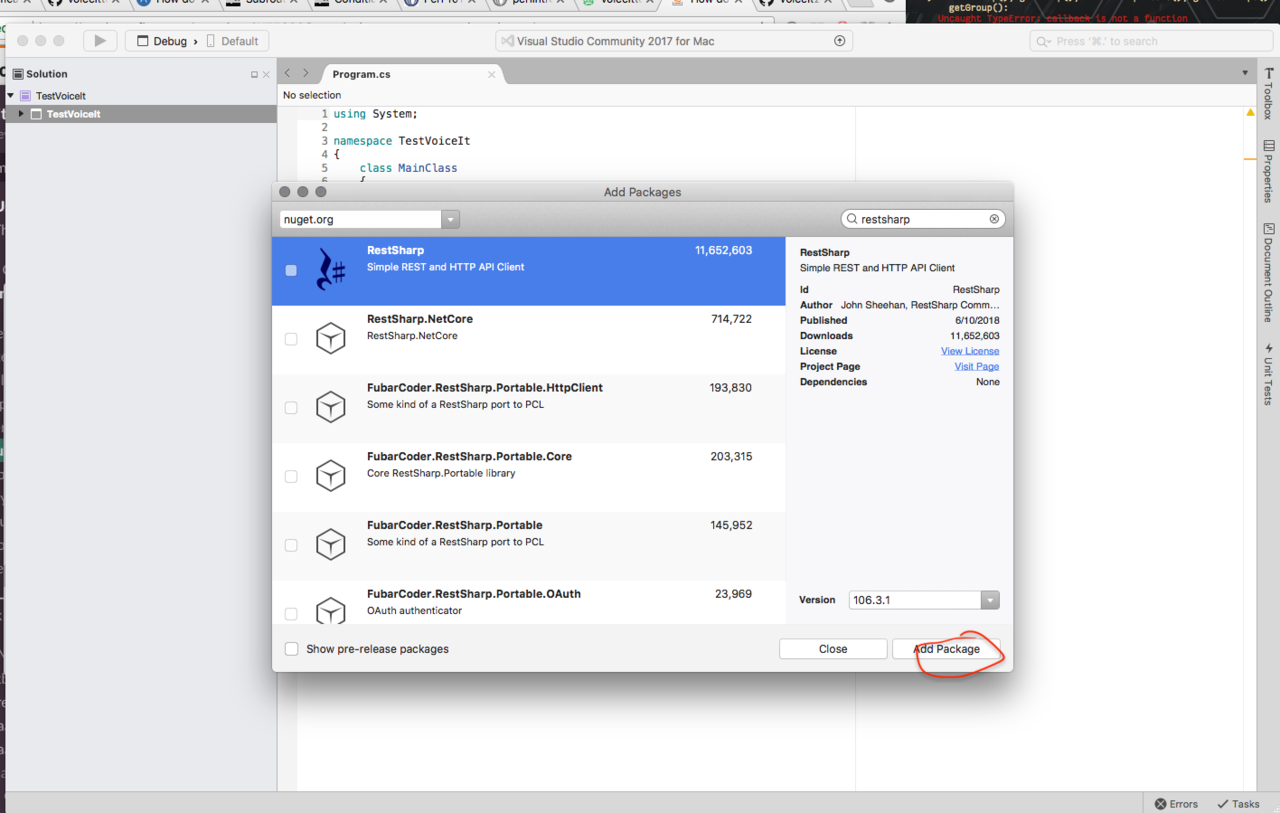Open the Errors pad in status bar
This screenshot has width=1280, height=813.
click(1176, 804)
